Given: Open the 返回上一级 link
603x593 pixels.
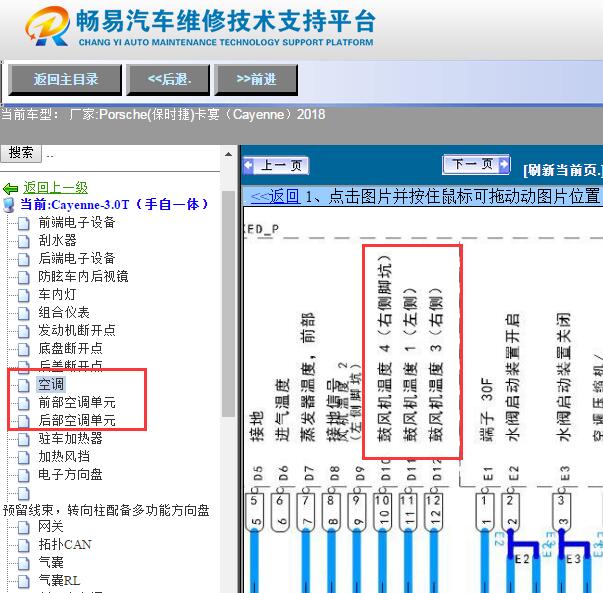Looking at the screenshot, I should pos(55,188).
